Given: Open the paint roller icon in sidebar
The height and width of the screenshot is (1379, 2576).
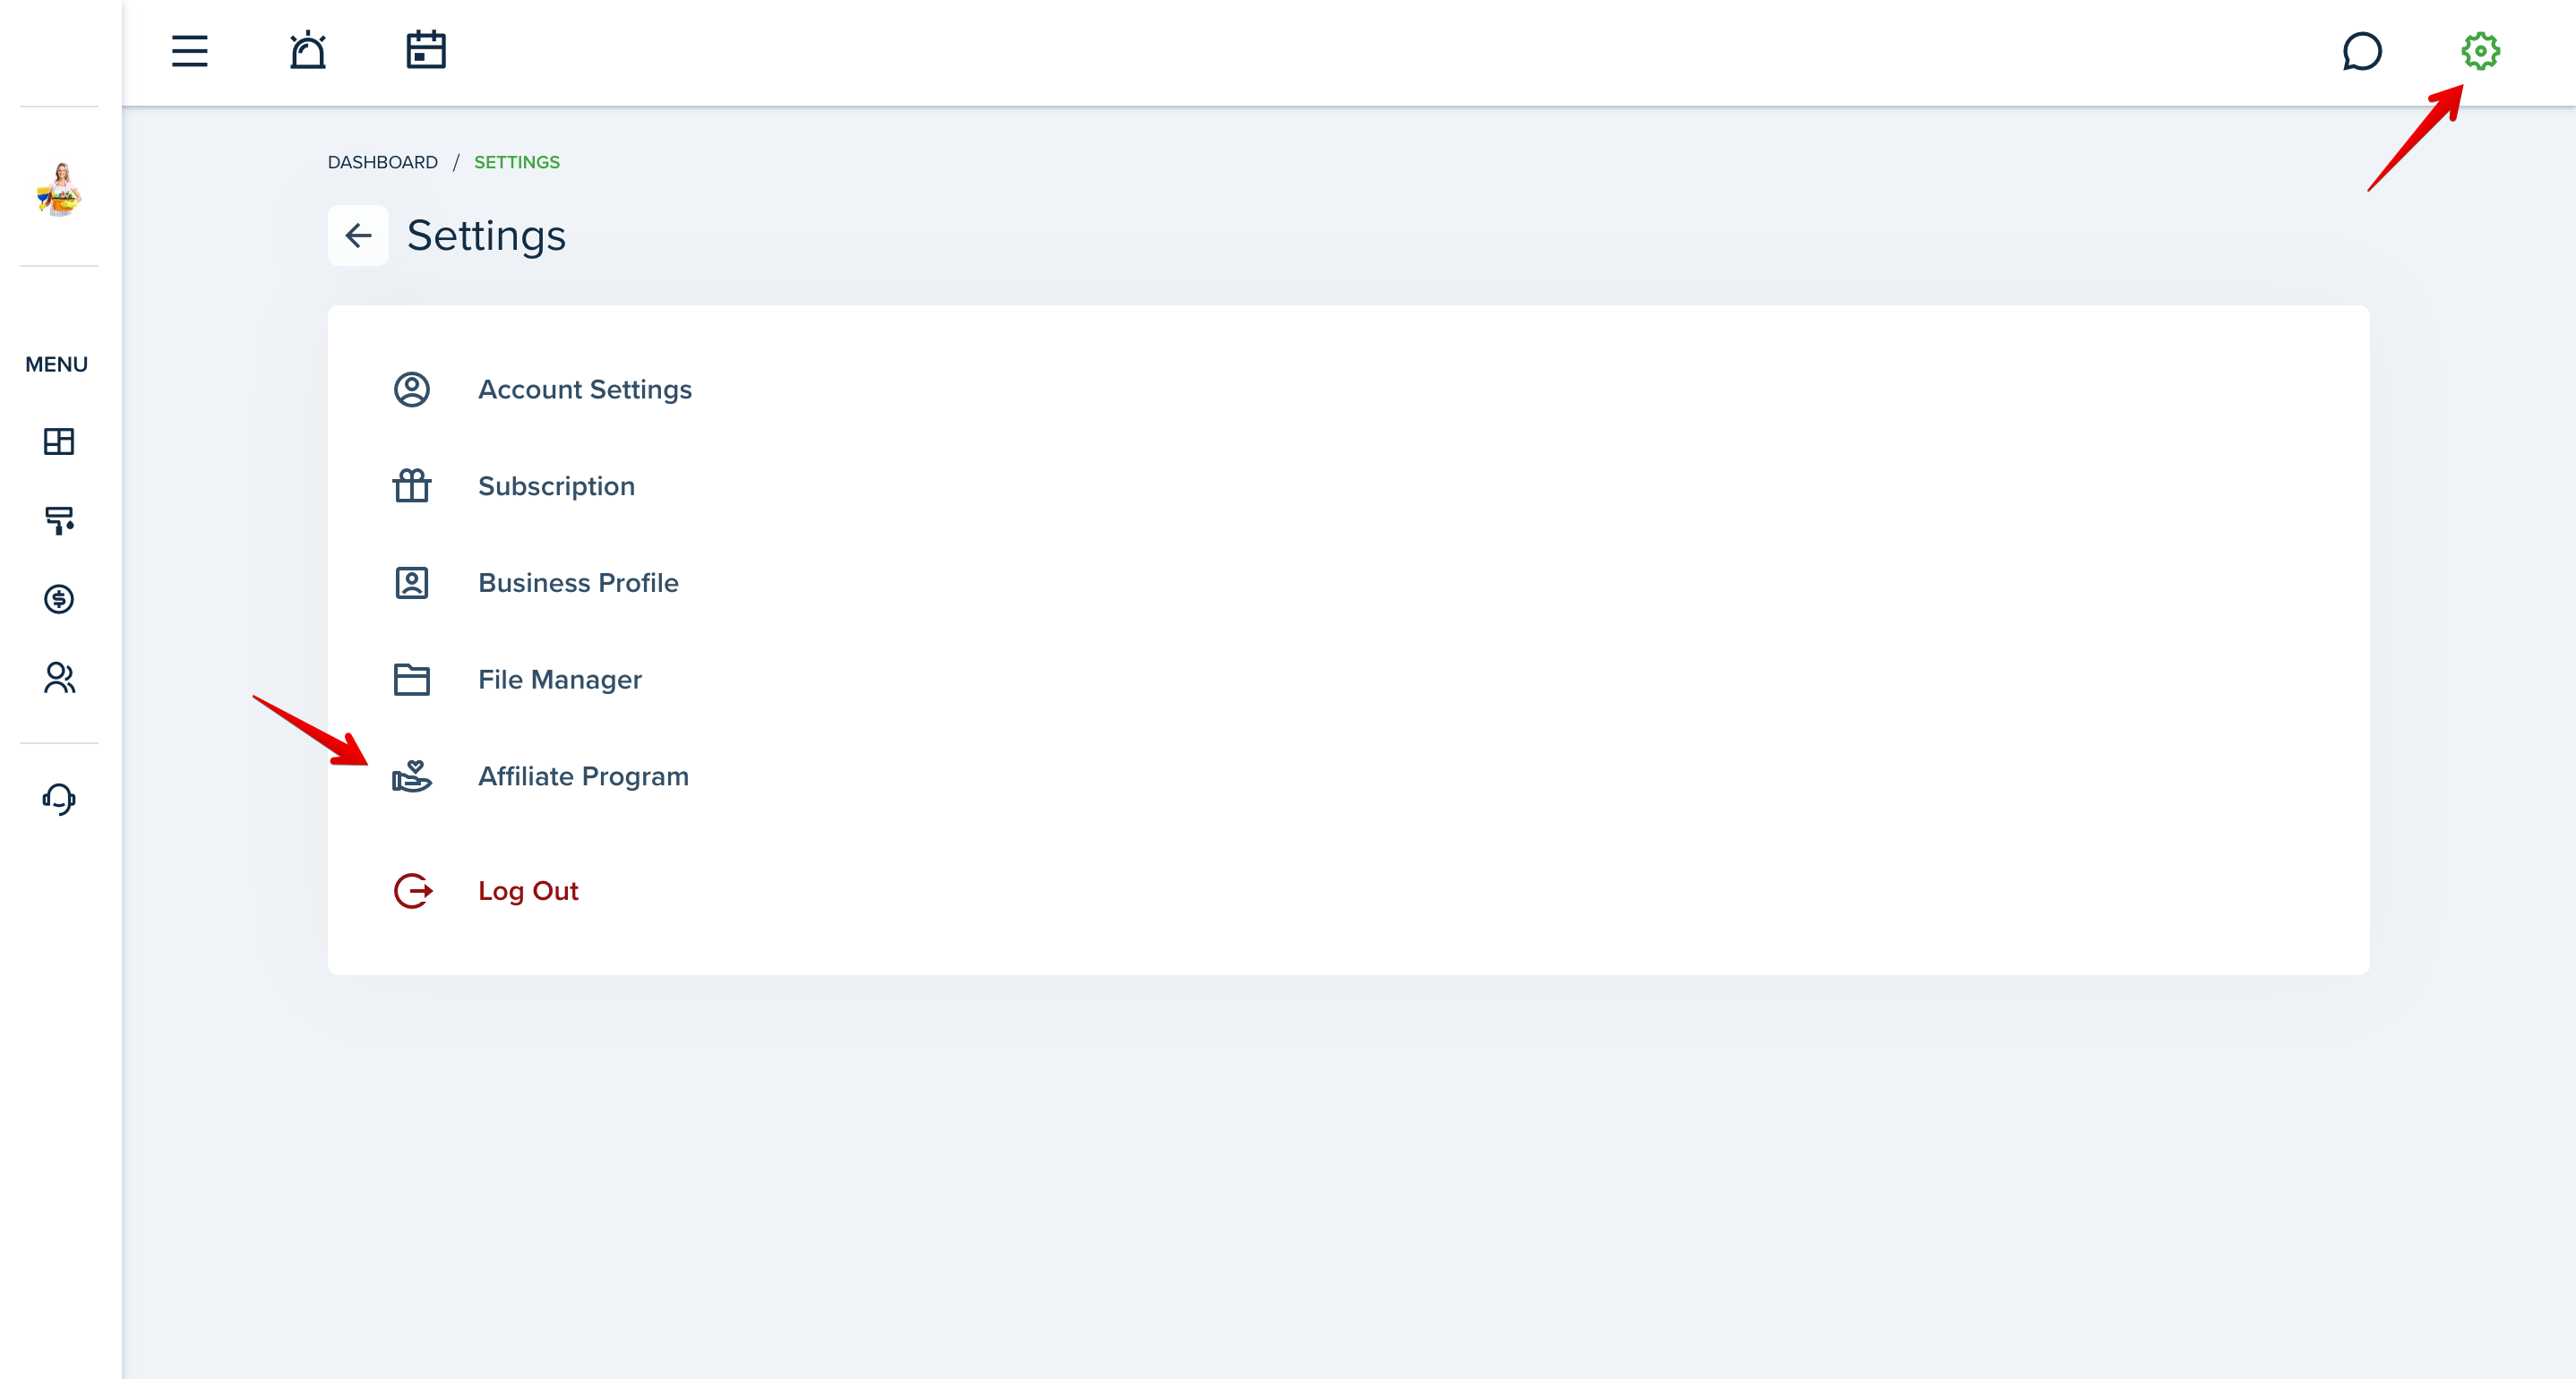Looking at the screenshot, I should (59, 520).
